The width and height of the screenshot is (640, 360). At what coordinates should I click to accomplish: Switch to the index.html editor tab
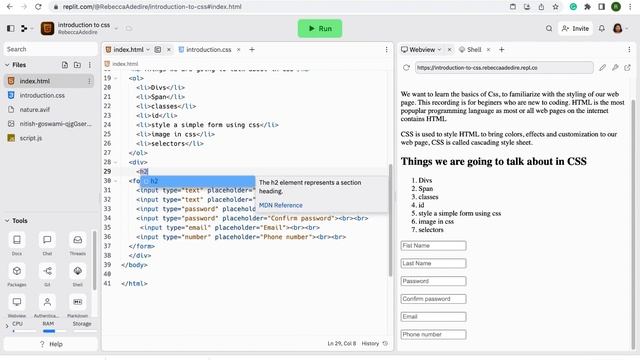point(128,49)
